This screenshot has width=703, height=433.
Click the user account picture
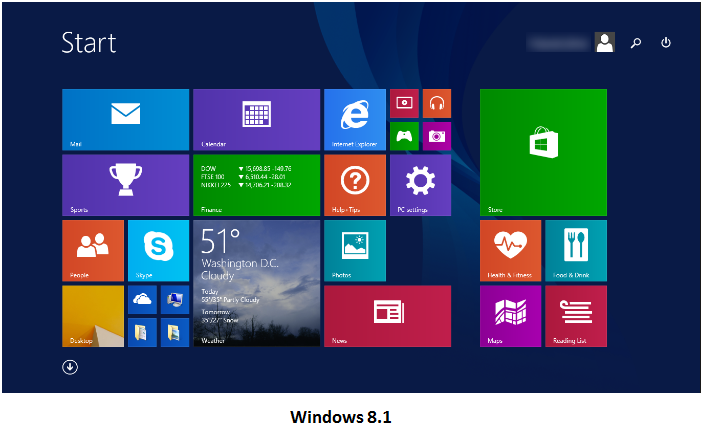[605, 43]
